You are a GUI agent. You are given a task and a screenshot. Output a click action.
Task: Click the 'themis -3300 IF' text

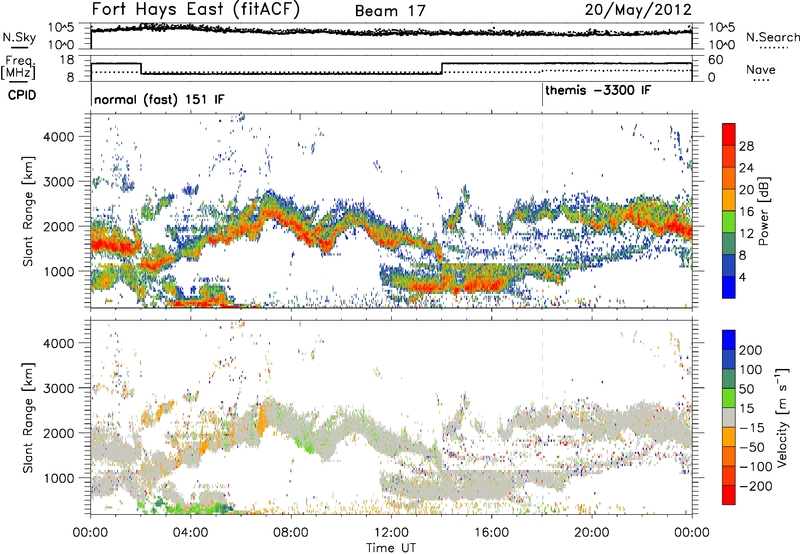[x=598, y=90]
